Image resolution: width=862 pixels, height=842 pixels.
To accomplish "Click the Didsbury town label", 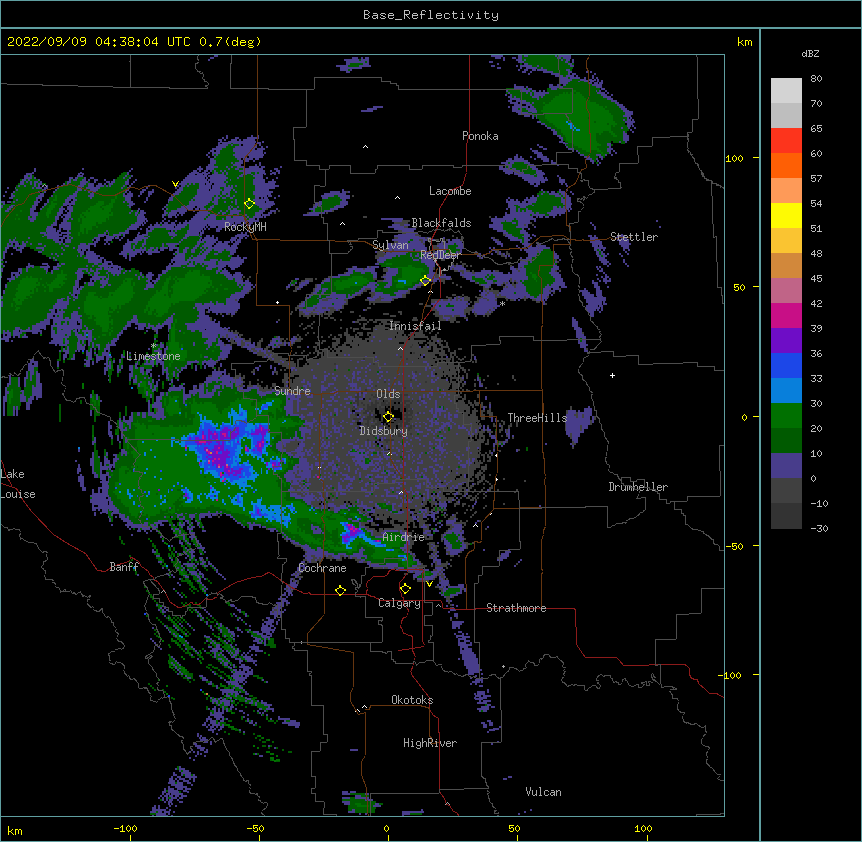I will point(383,431).
